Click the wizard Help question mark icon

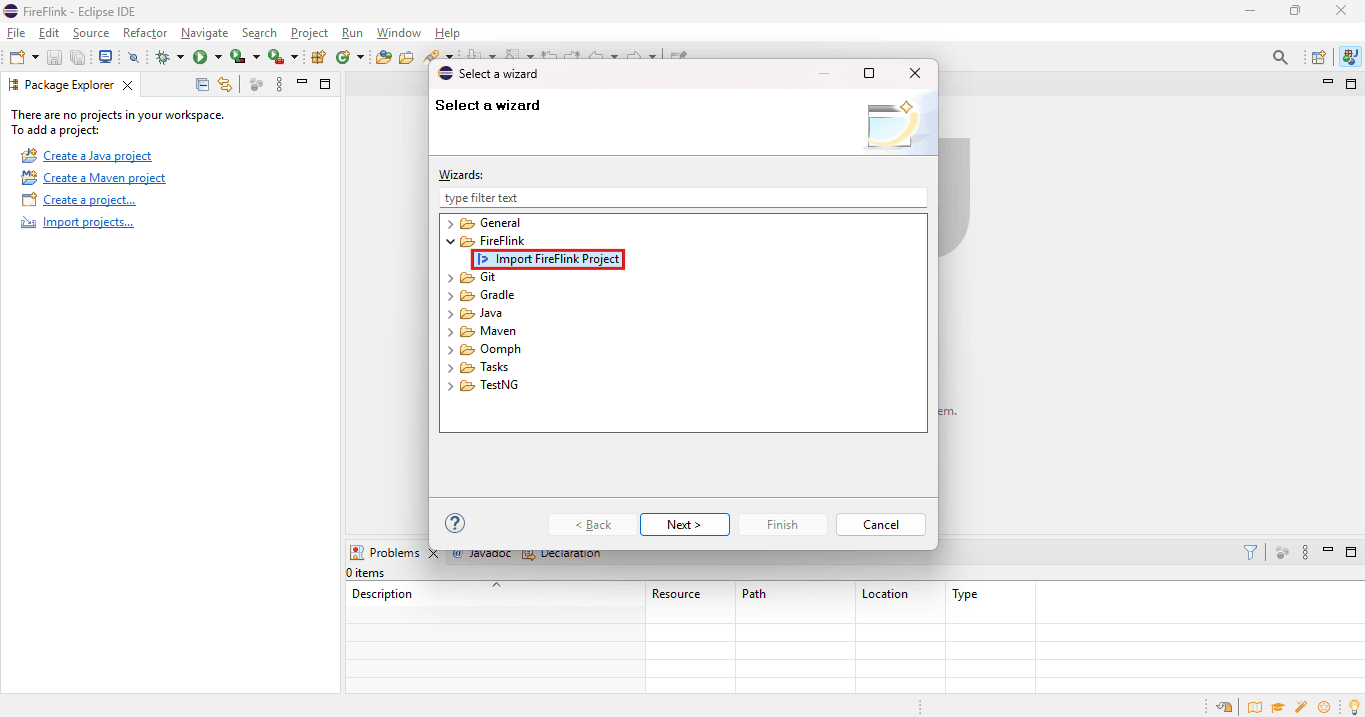tap(455, 523)
